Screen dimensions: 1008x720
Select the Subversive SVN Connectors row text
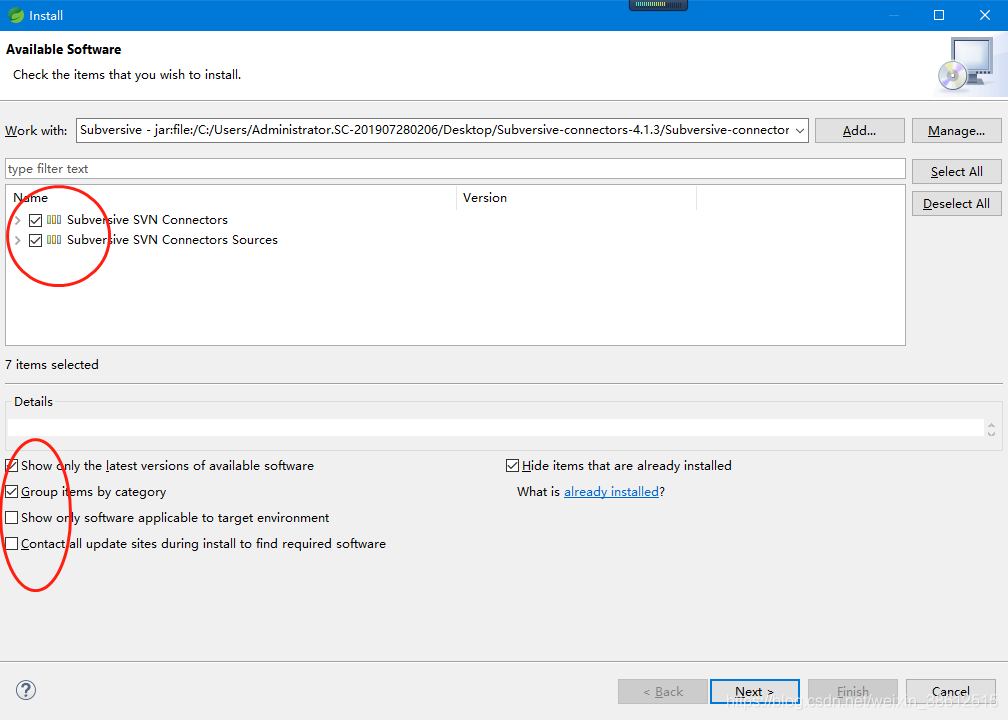tap(147, 220)
